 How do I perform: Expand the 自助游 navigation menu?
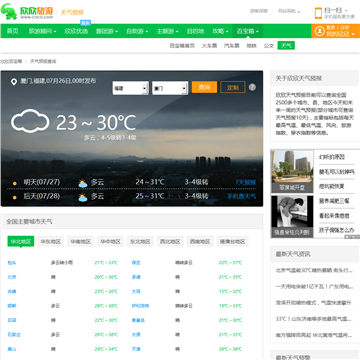click(137, 31)
